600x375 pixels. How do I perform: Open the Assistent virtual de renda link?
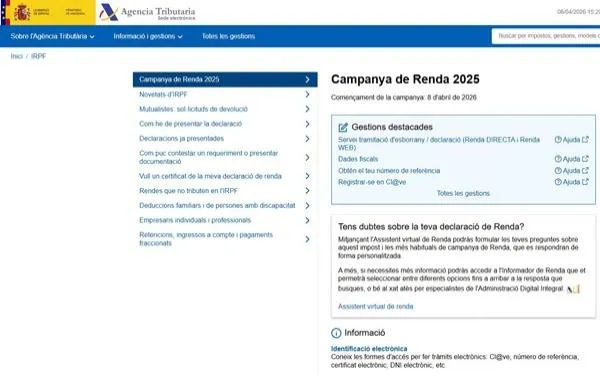375,307
